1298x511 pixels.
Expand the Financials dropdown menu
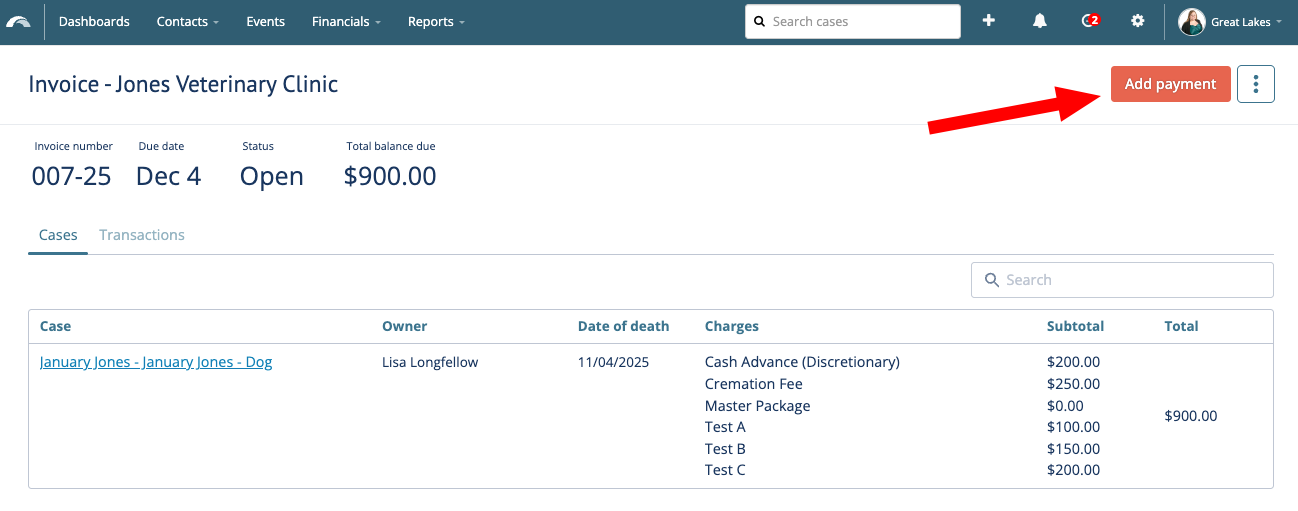346,22
